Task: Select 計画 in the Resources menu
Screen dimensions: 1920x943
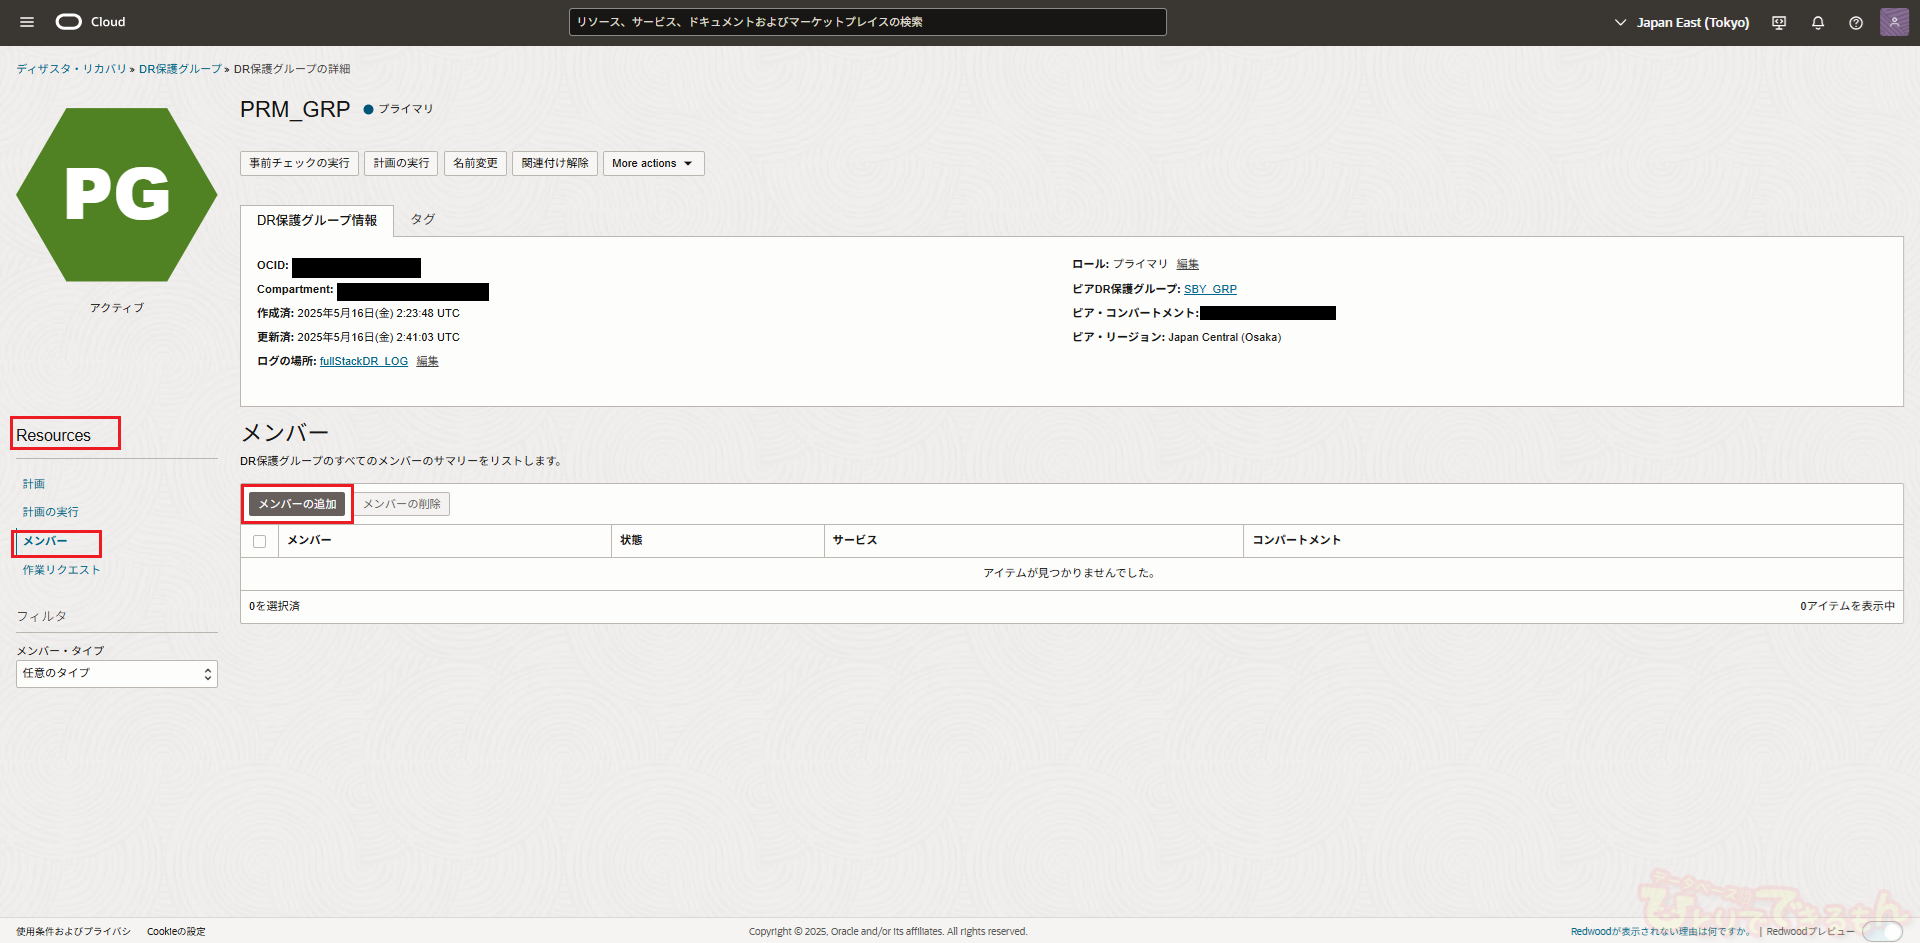Action: (x=34, y=484)
